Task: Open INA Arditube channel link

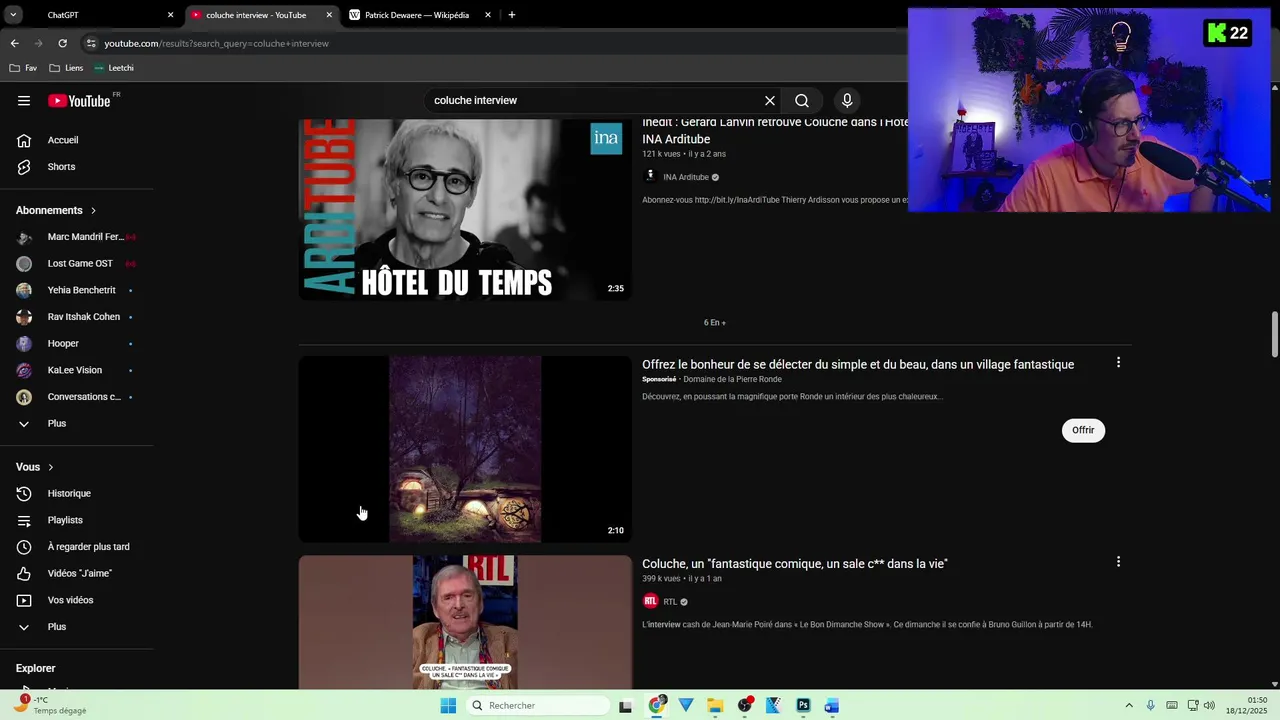Action: pyautogui.click(x=686, y=177)
